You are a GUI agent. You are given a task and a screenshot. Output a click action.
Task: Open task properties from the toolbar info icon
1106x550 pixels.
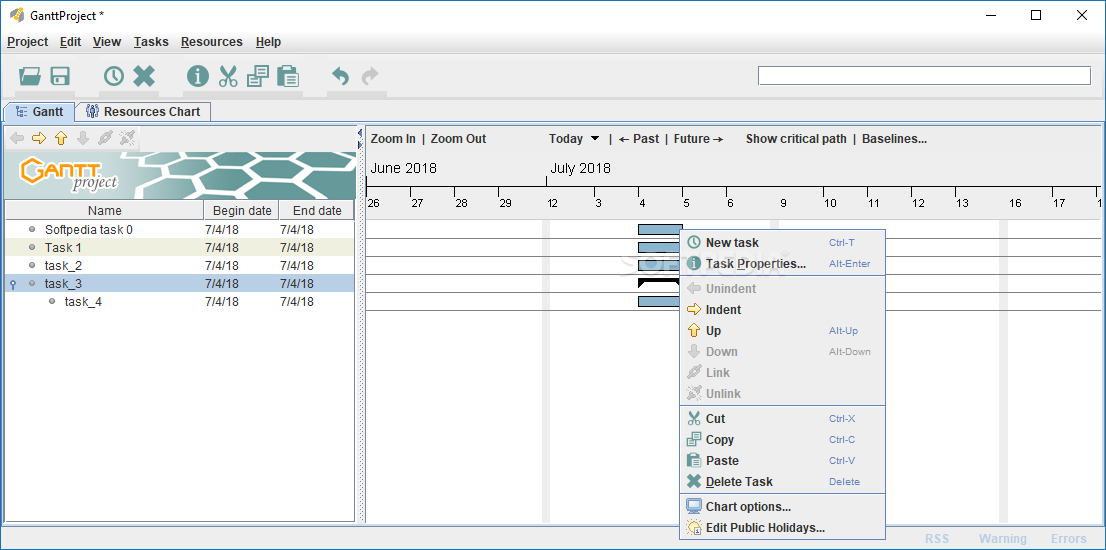[x=198, y=76]
